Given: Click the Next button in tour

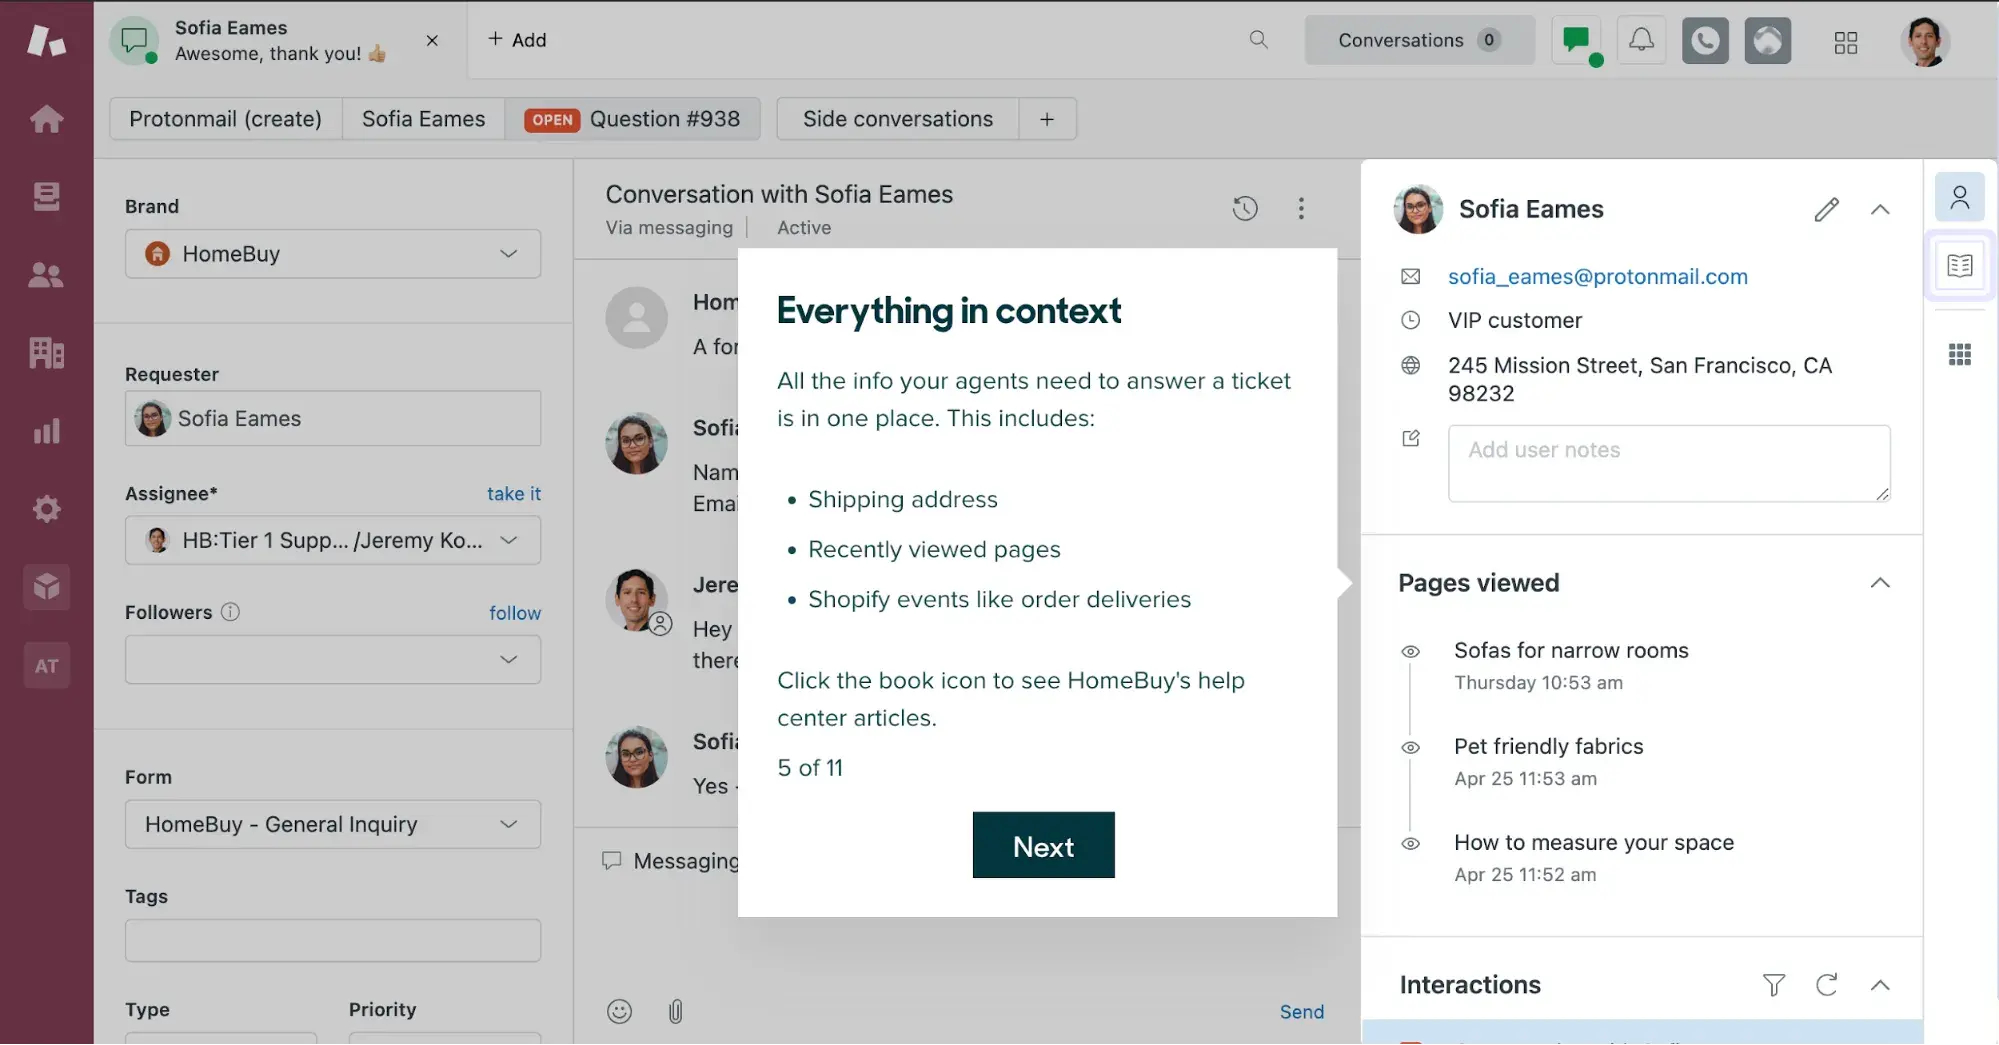Looking at the screenshot, I should pos(1042,846).
